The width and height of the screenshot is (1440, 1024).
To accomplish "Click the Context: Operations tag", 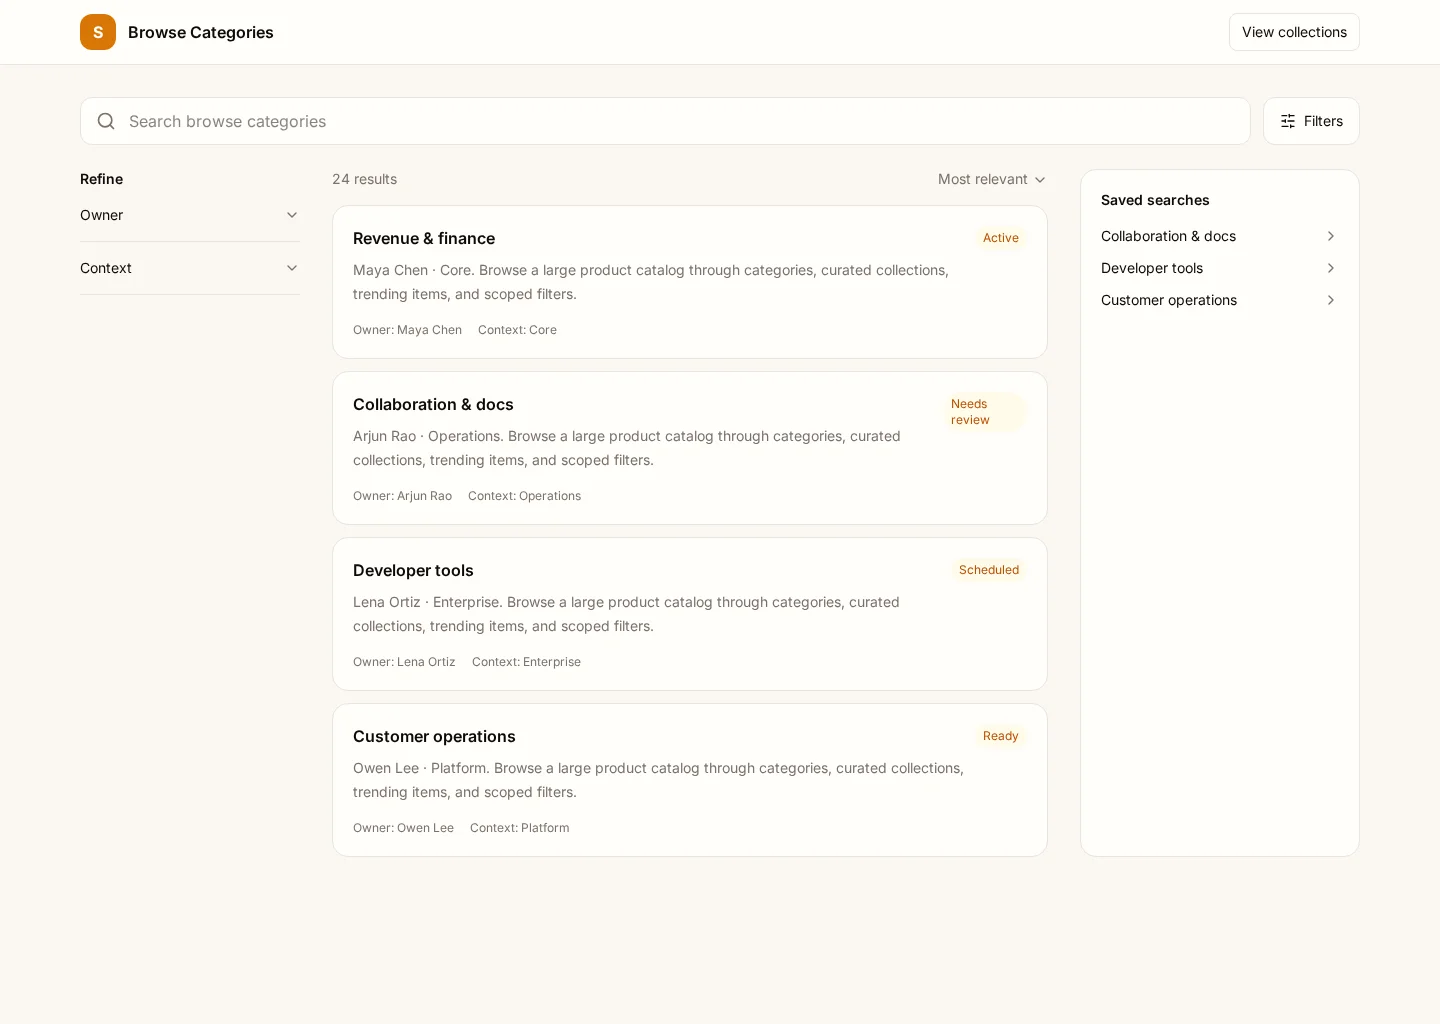I will [x=524, y=496].
